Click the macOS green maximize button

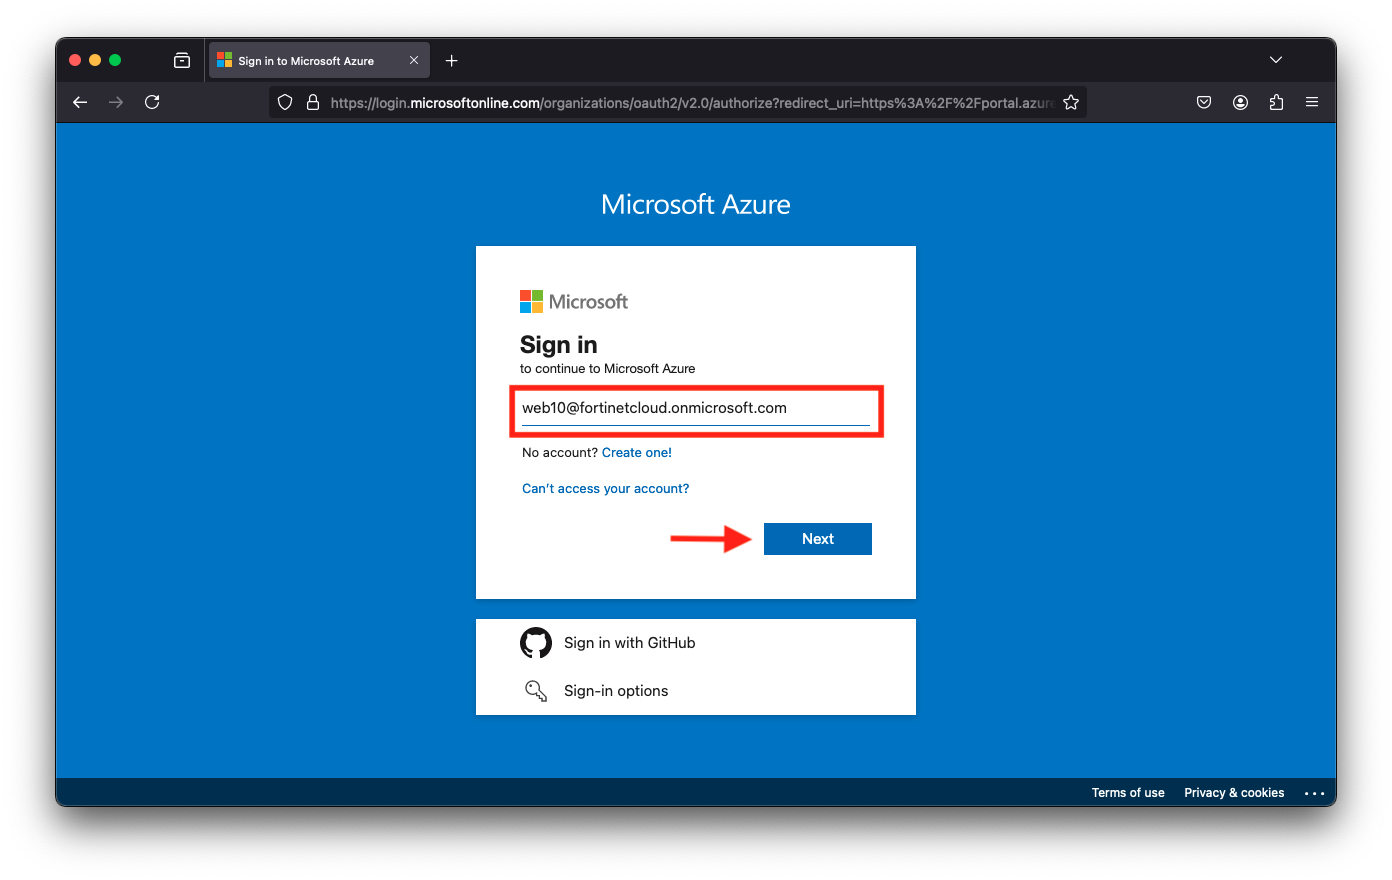coord(115,60)
